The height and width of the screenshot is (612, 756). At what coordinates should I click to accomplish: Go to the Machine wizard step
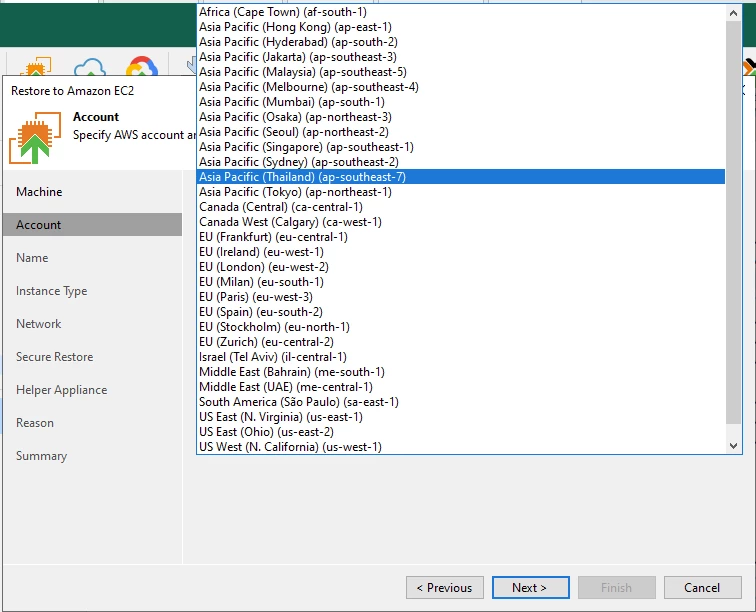(93, 192)
